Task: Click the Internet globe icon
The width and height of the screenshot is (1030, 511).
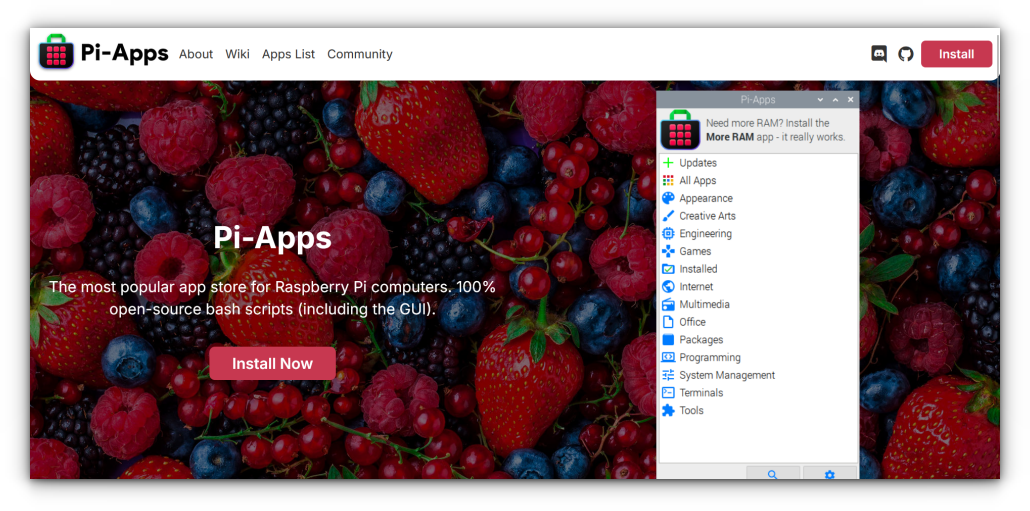Action: [669, 287]
